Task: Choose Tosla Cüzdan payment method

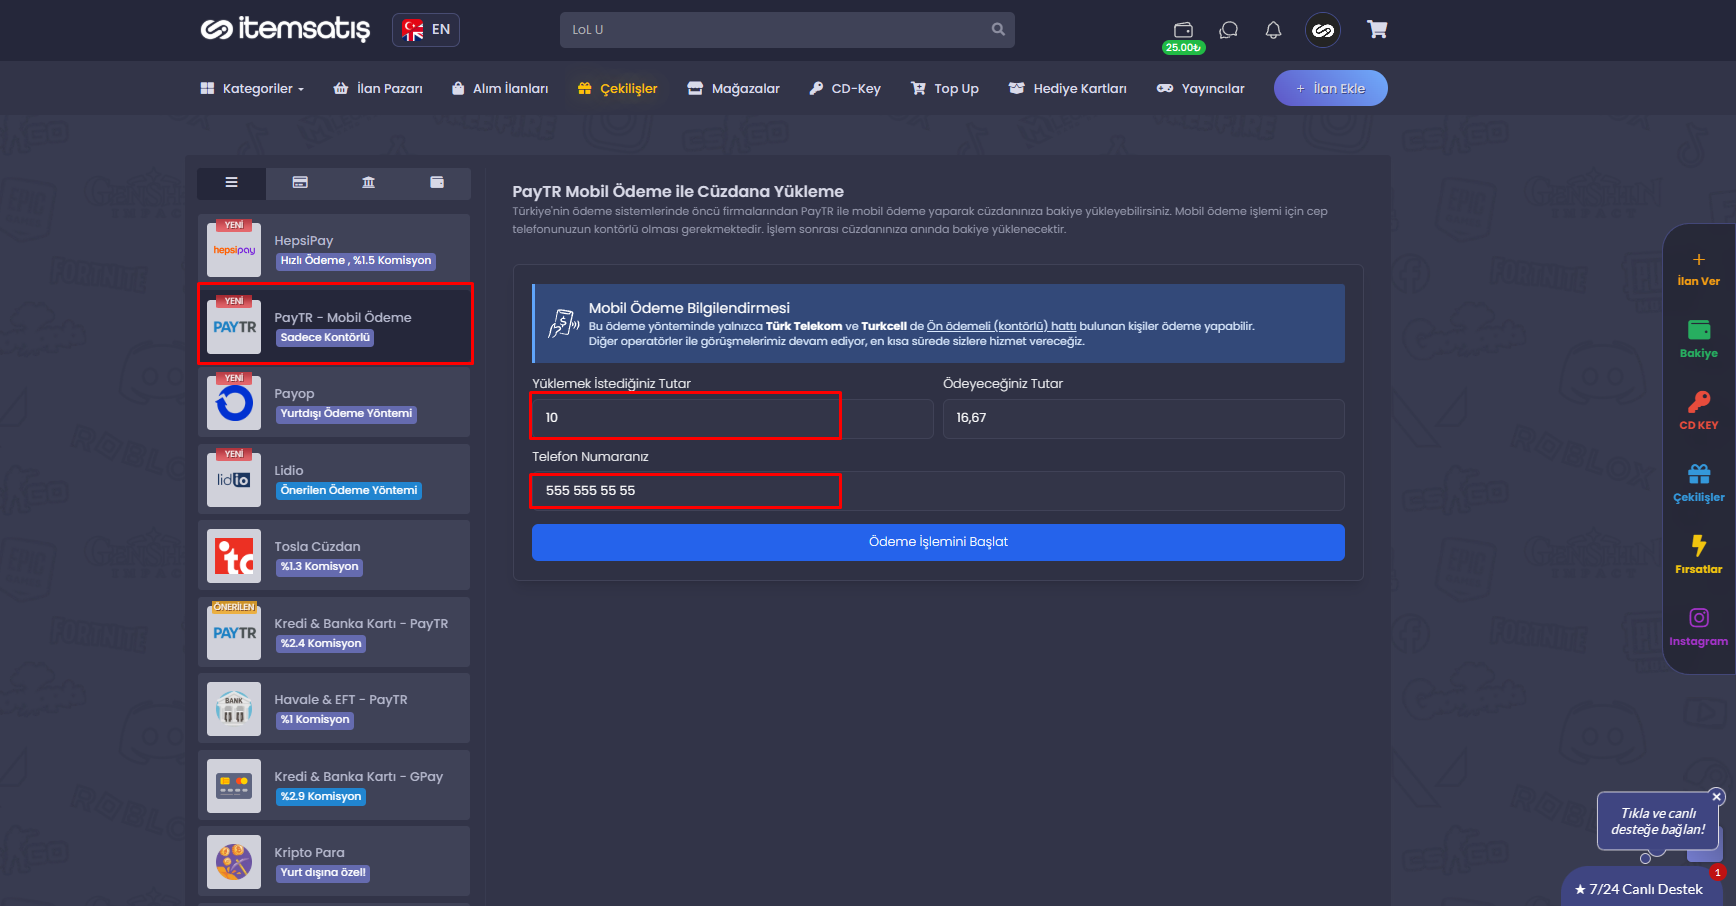Action: click(334, 555)
